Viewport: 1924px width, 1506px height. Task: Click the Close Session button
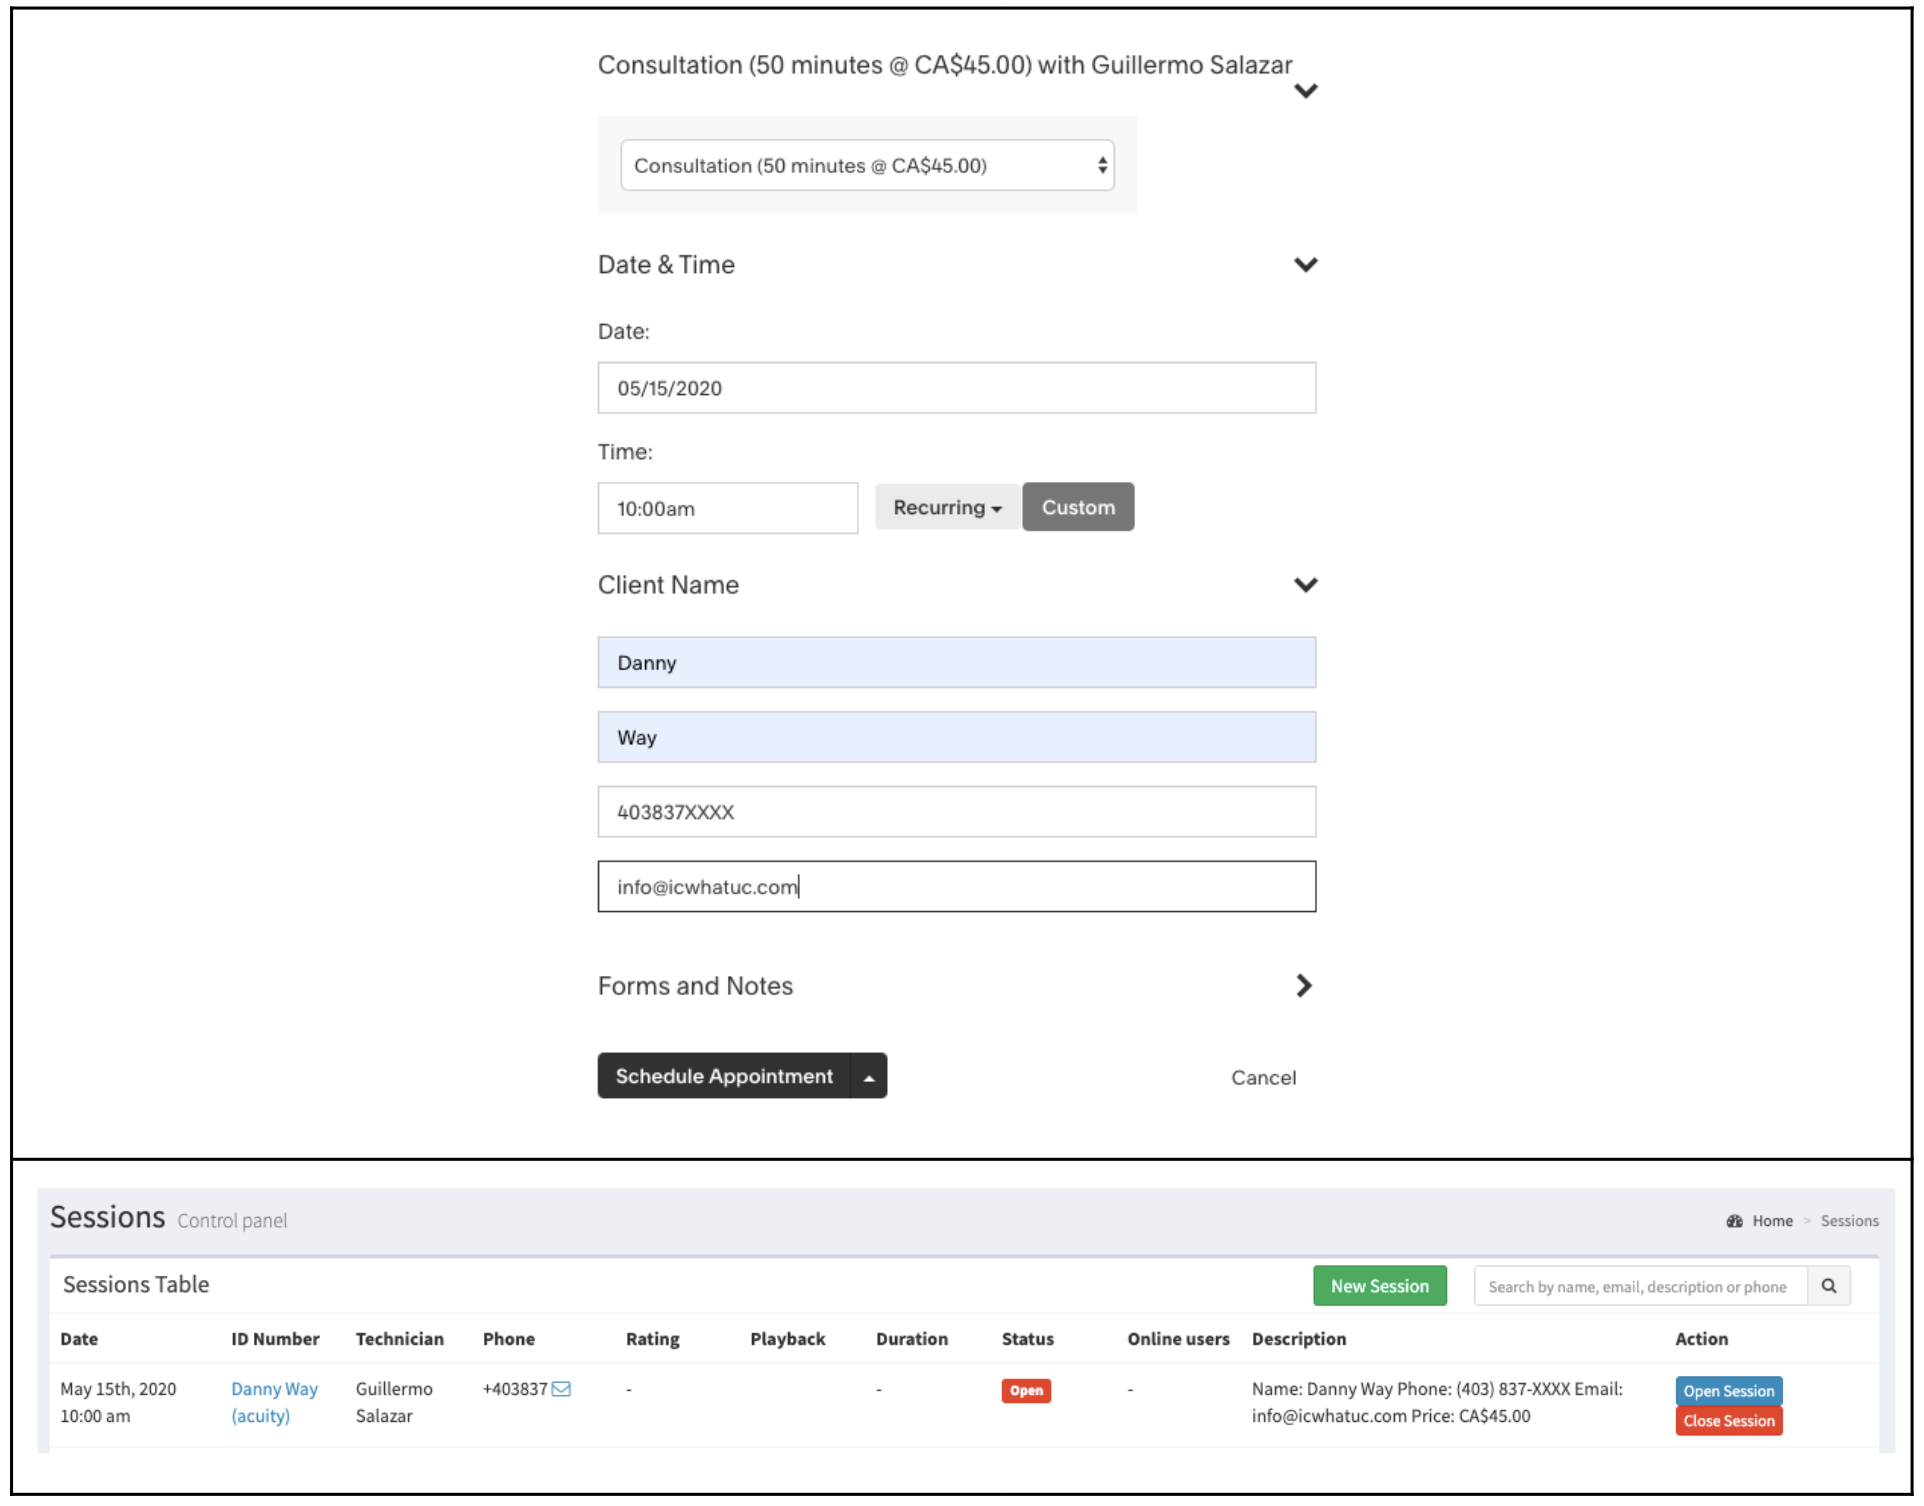pos(1728,1421)
